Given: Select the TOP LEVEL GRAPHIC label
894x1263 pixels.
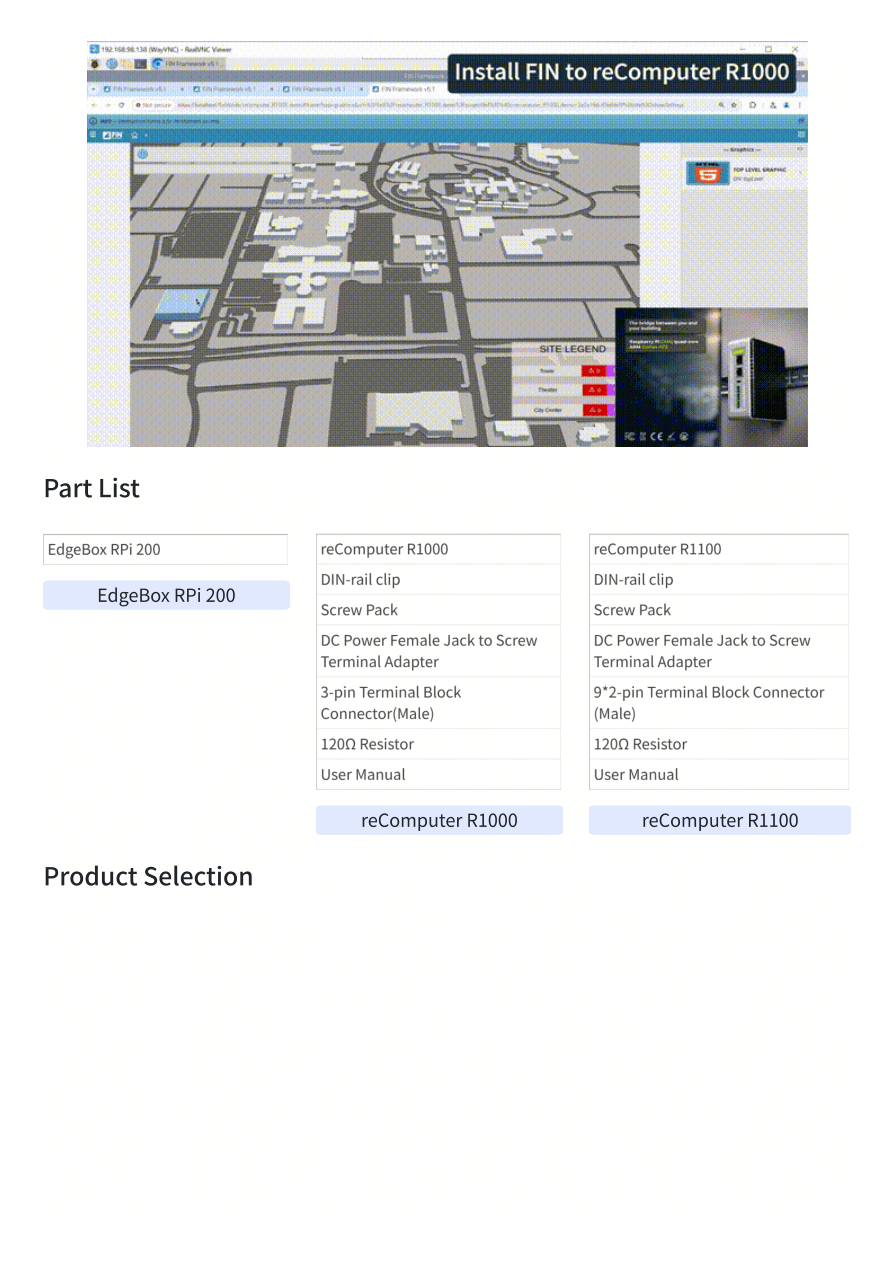Looking at the screenshot, I should click(760, 169).
